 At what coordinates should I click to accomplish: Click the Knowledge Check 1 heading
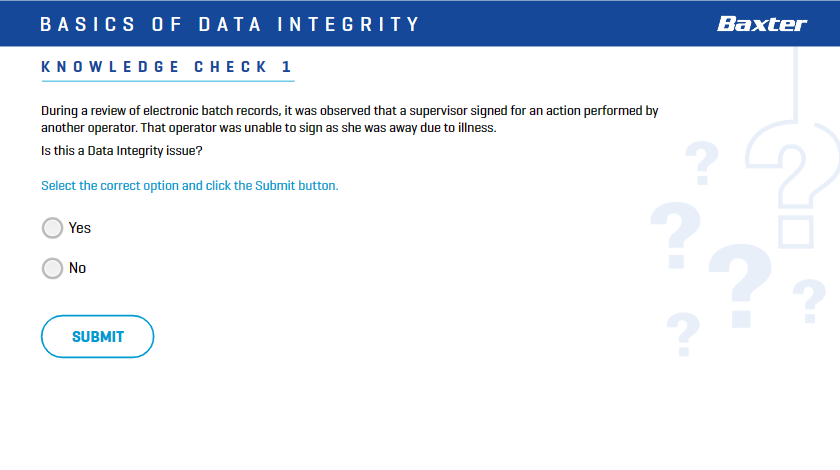167,67
